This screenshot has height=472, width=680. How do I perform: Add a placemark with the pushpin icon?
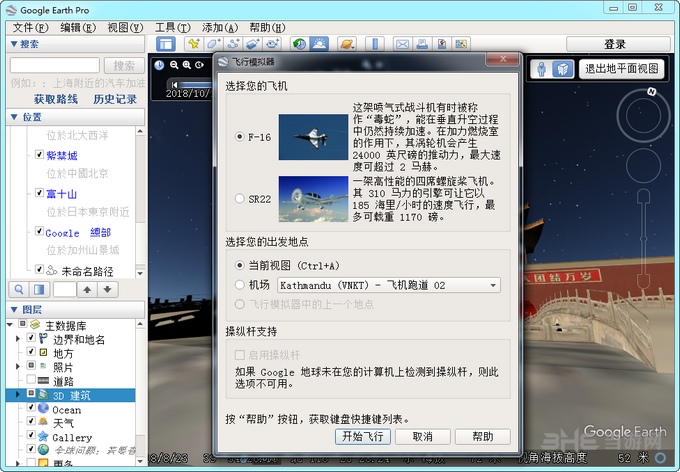(194, 44)
